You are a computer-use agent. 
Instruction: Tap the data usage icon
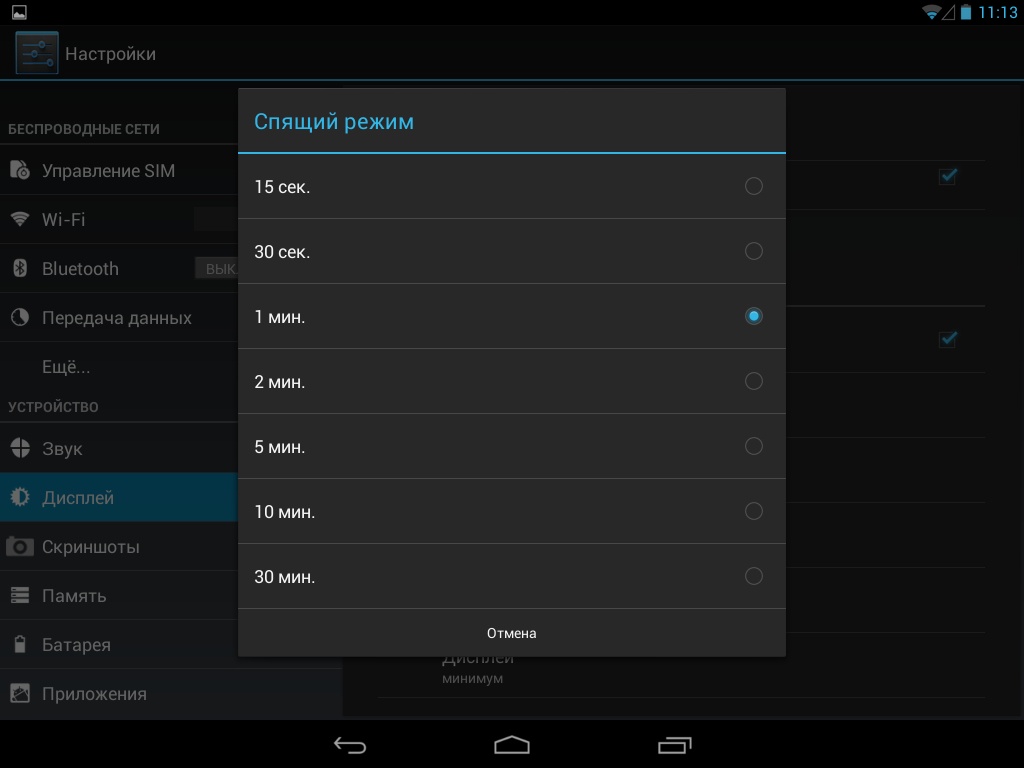(20, 318)
